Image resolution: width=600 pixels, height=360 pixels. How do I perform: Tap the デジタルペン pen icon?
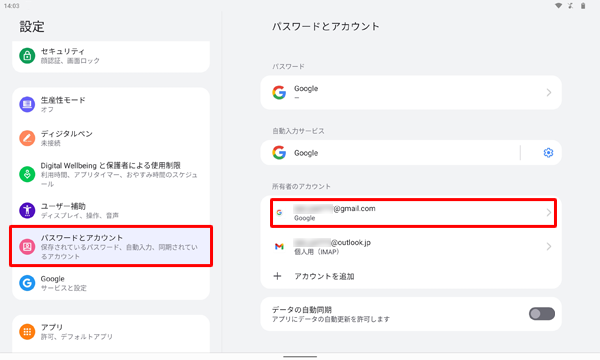pos(27,138)
